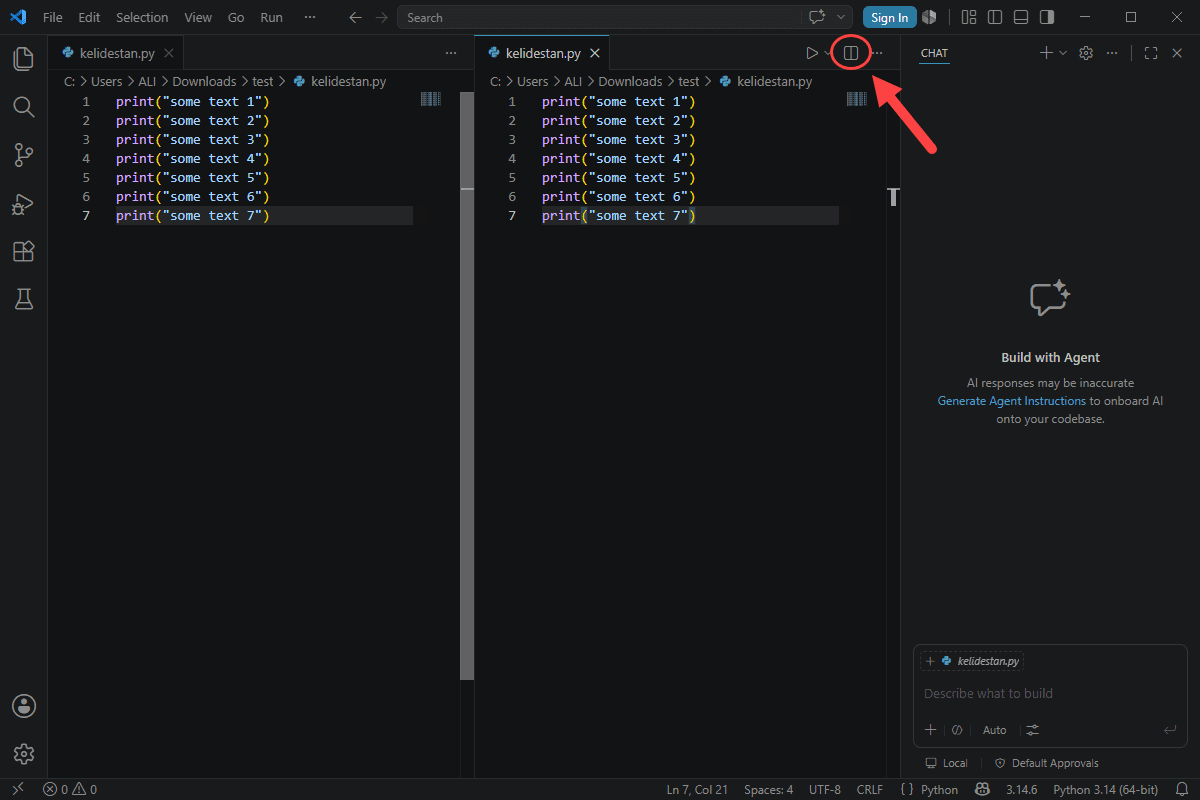This screenshot has height=800, width=1200.
Task: Open the Search view in activity bar
Action: click(24, 107)
